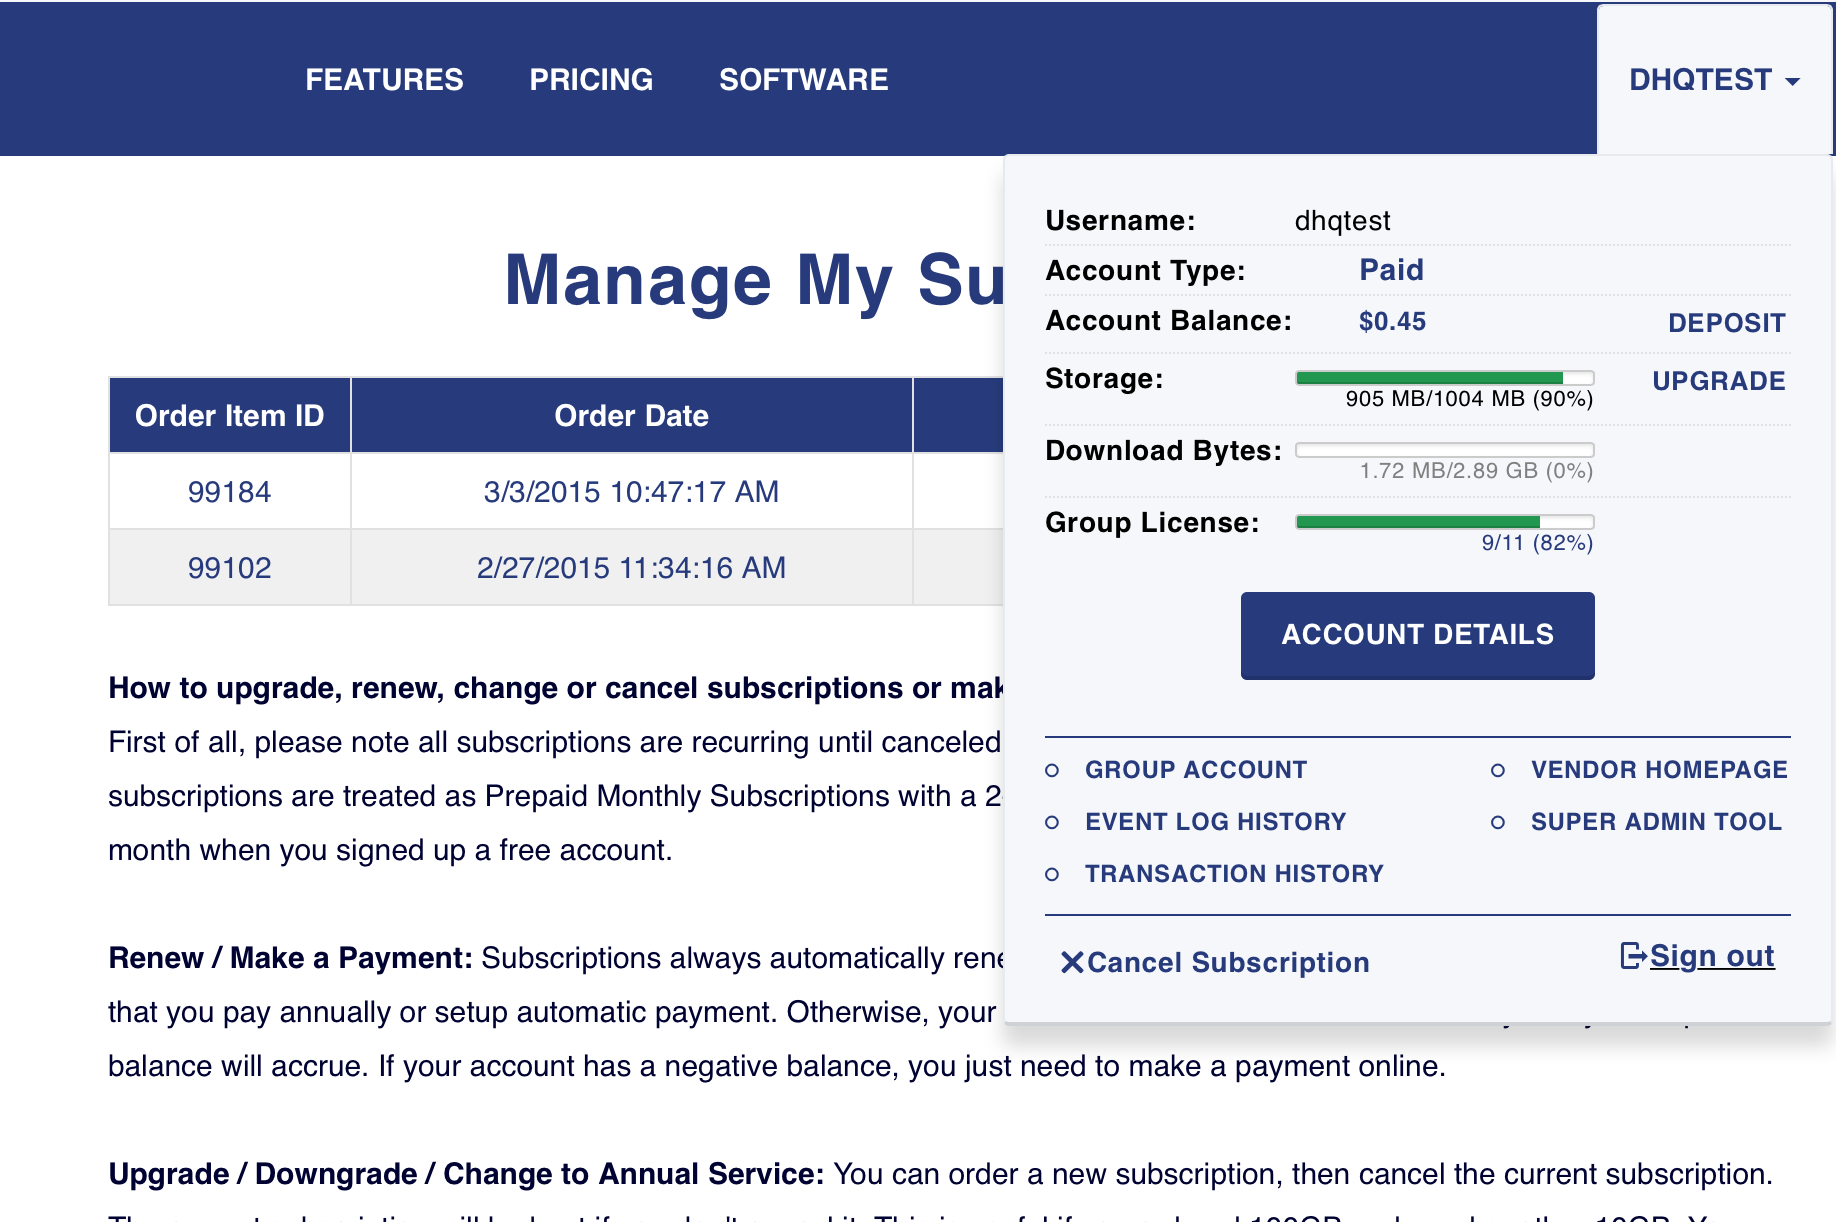The image size is (1836, 1222).
Task: Click the Order Date column header
Action: coord(631,416)
